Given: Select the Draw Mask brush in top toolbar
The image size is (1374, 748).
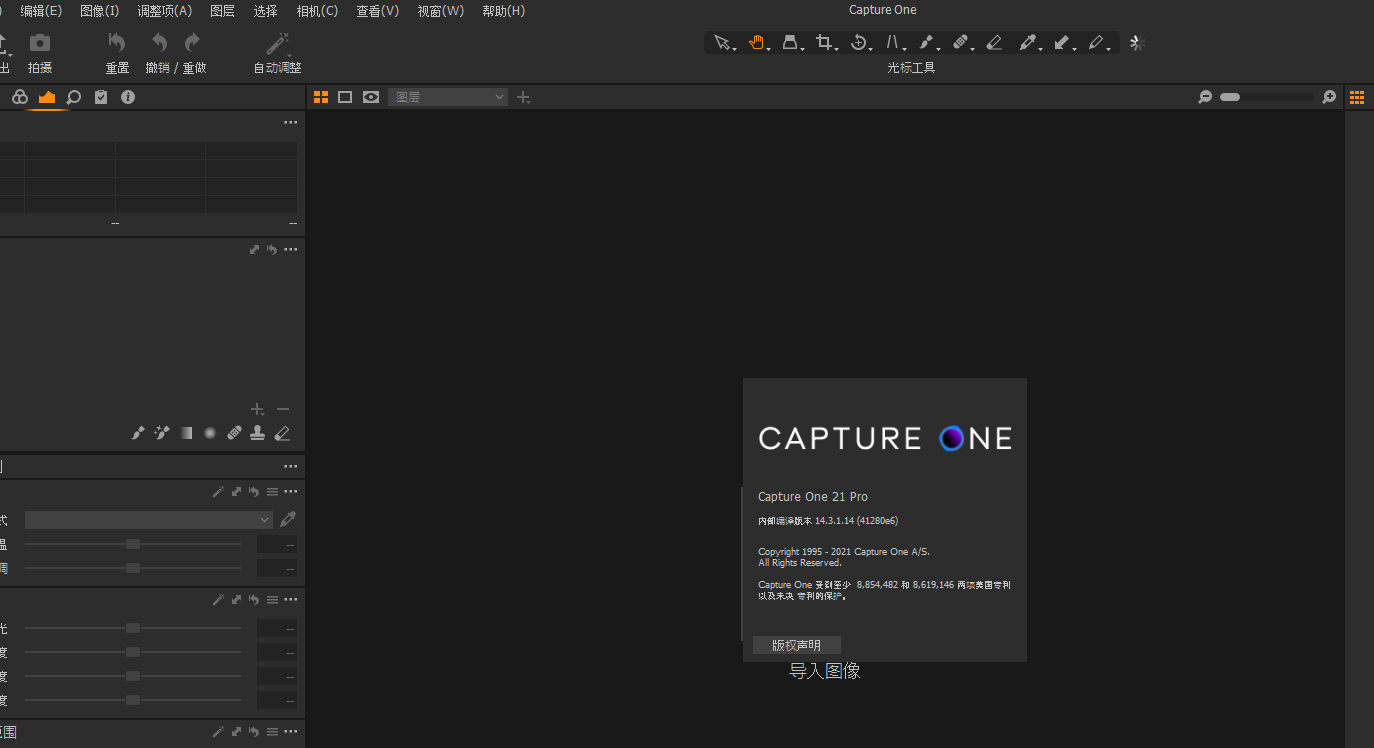Looking at the screenshot, I should point(926,42).
